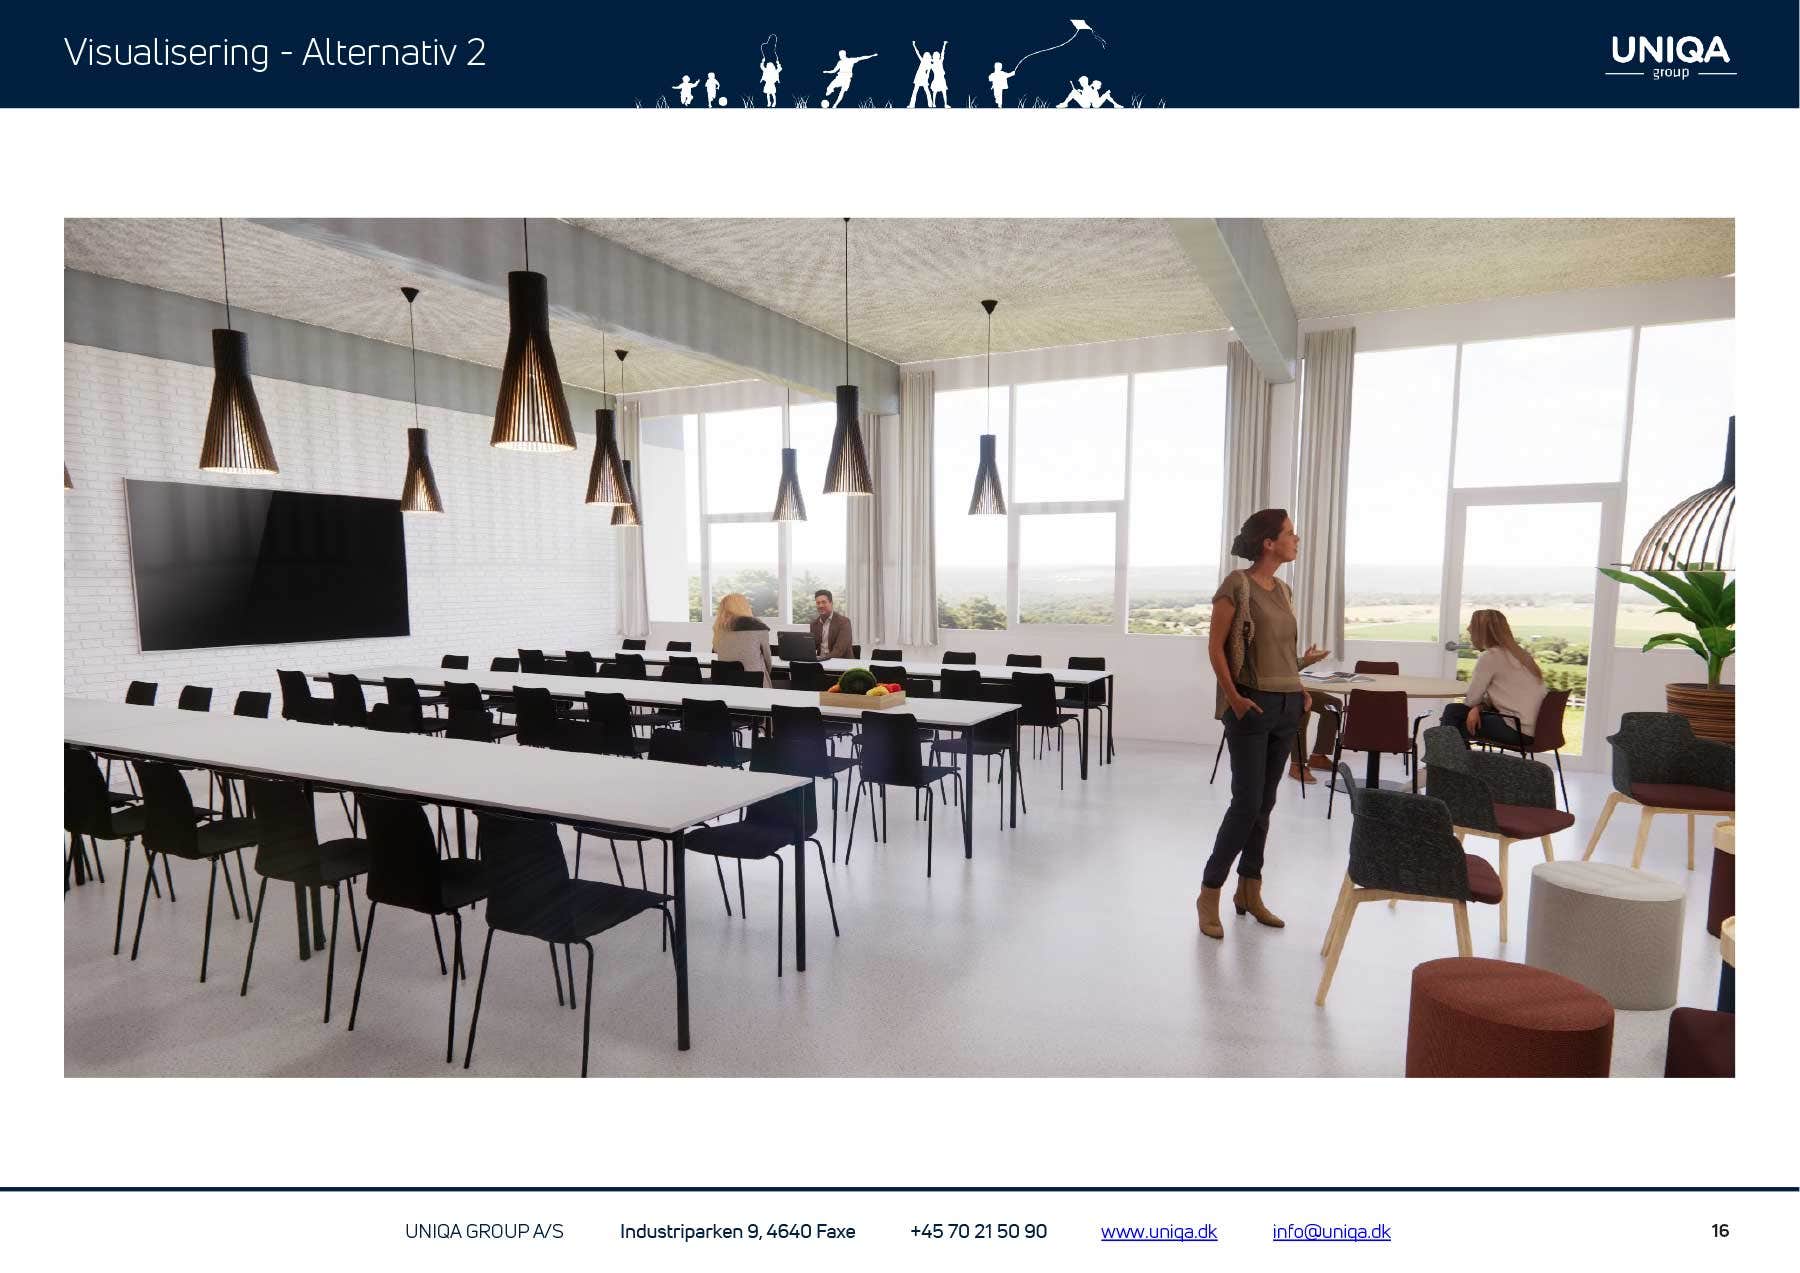Viewport: 1800px width, 1273px height.
Task: Click page number 16 in footer
Action: 1720,1231
